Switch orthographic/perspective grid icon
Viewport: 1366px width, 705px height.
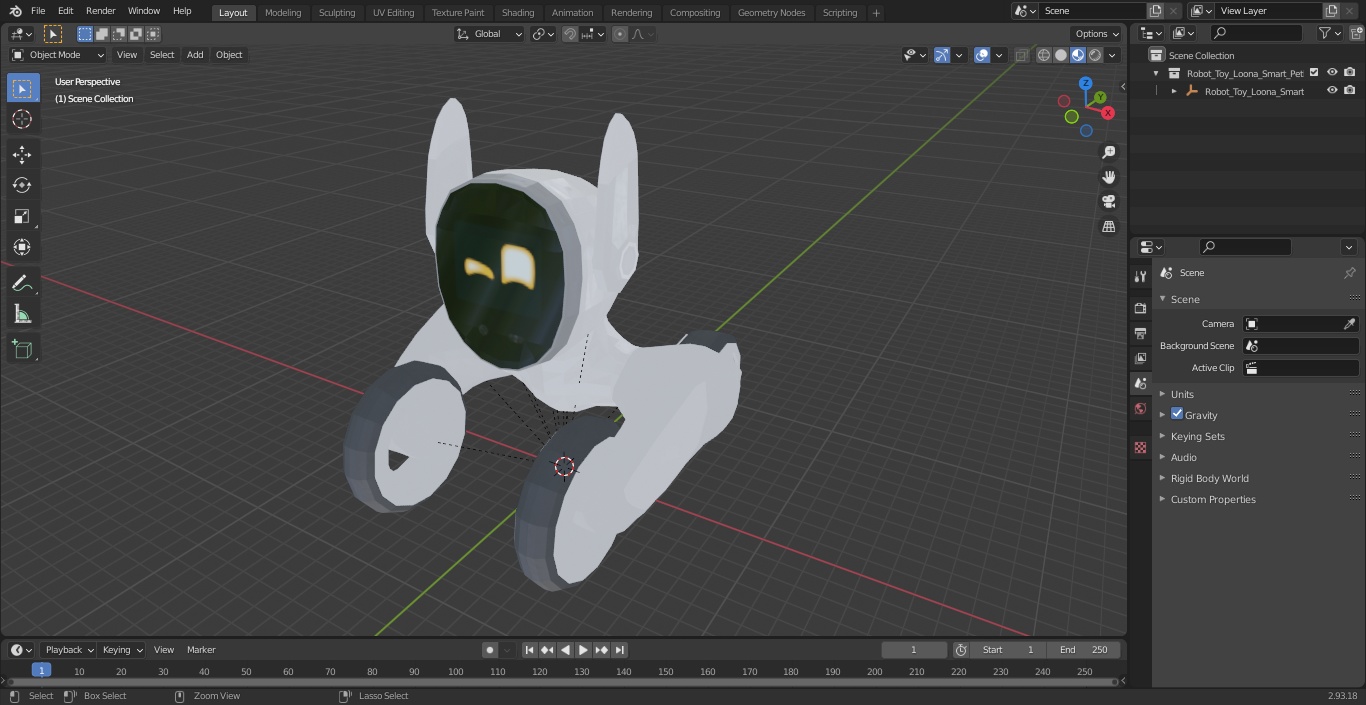(1108, 227)
